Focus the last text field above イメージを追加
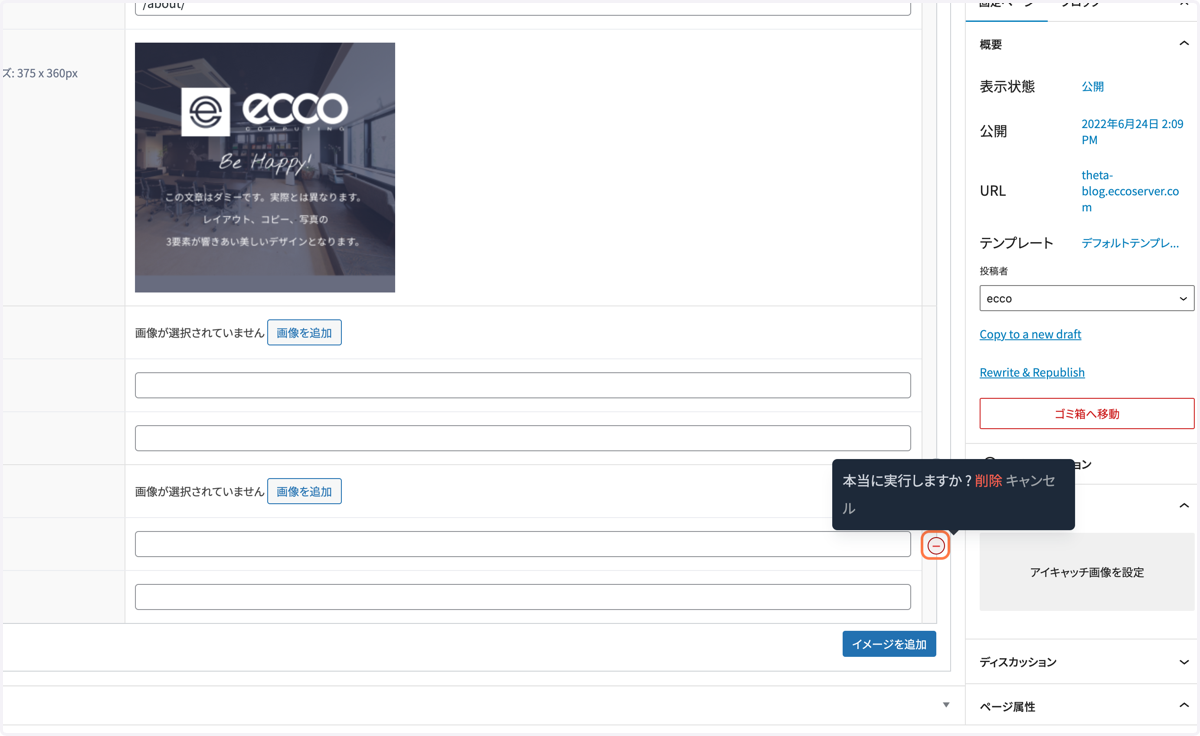1200x736 pixels. pyautogui.click(x=523, y=597)
